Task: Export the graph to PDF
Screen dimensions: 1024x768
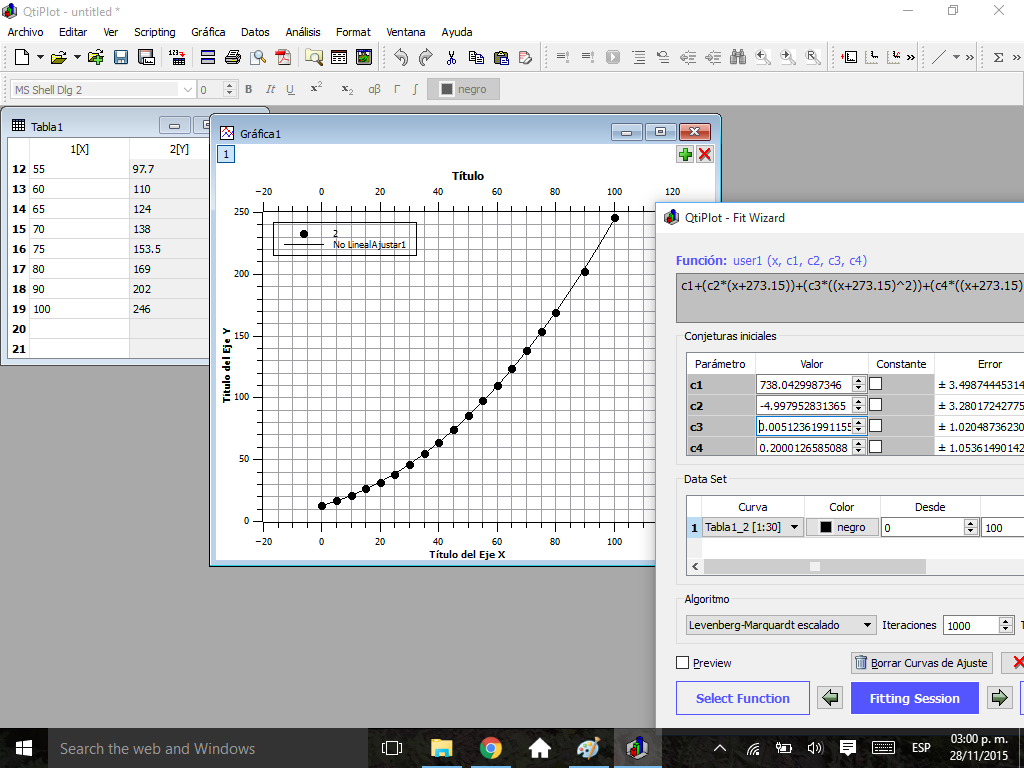Action: coord(283,57)
